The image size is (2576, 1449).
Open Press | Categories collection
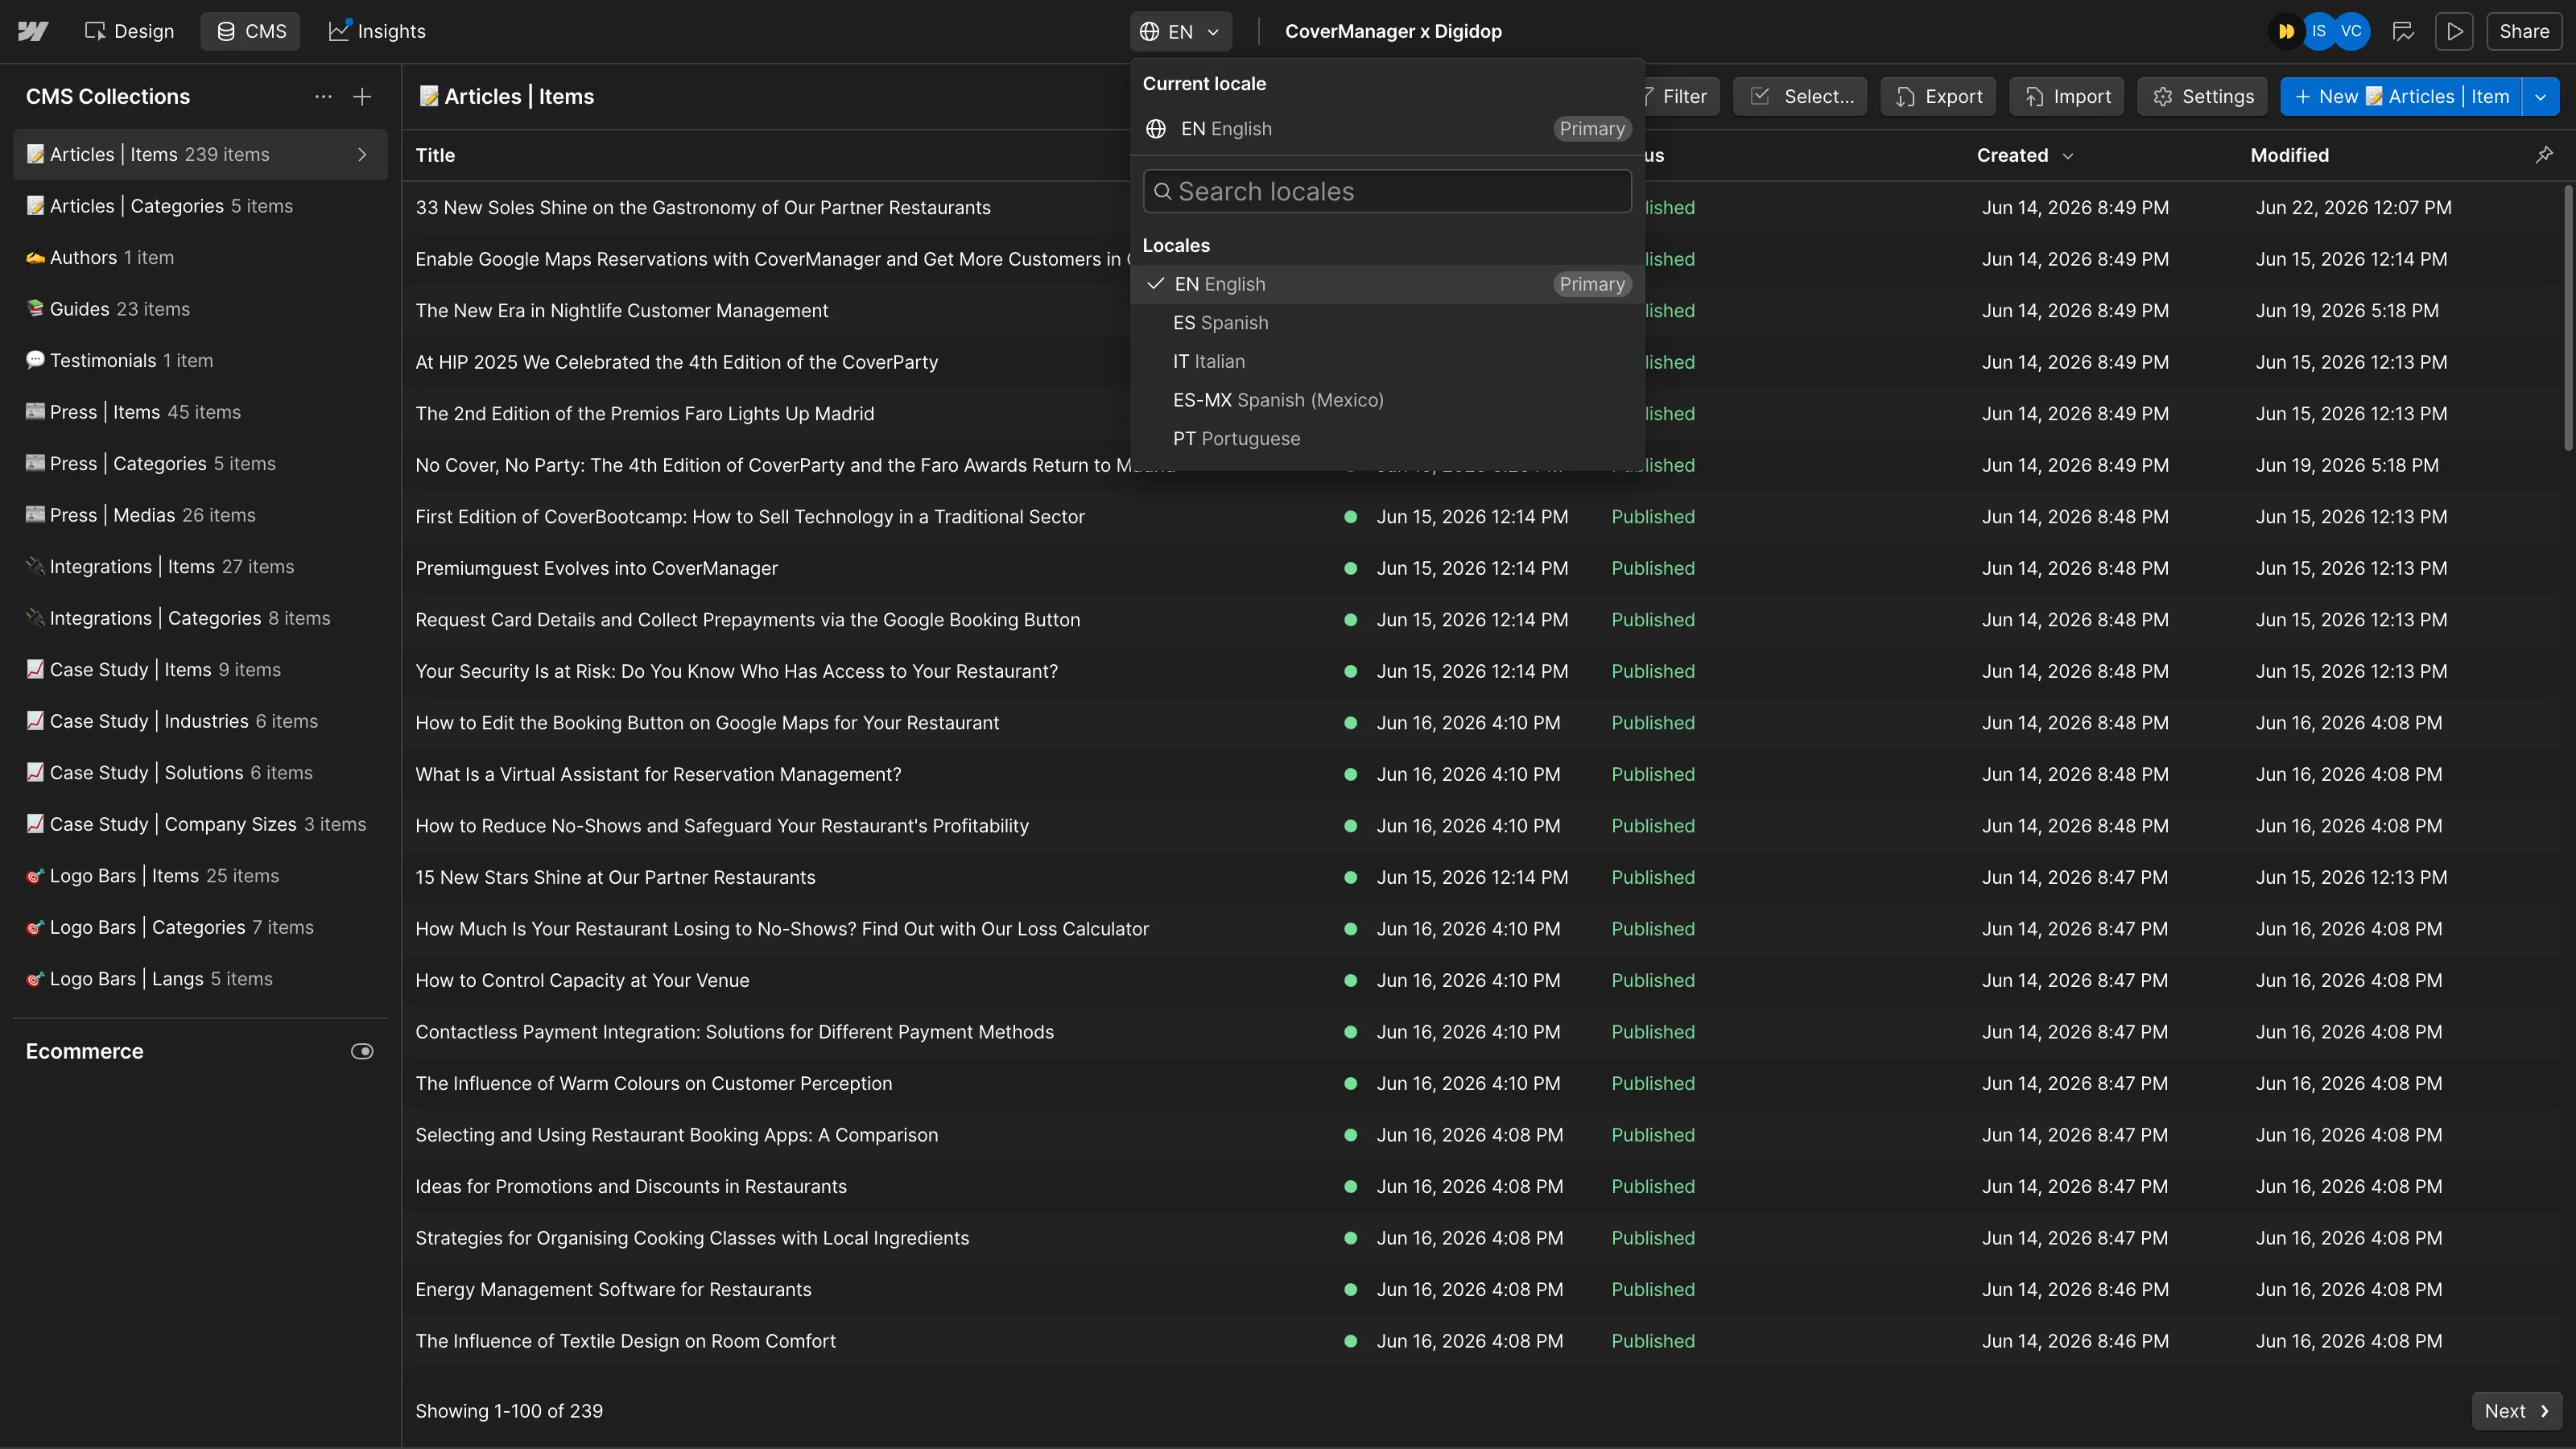click(200, 464)
